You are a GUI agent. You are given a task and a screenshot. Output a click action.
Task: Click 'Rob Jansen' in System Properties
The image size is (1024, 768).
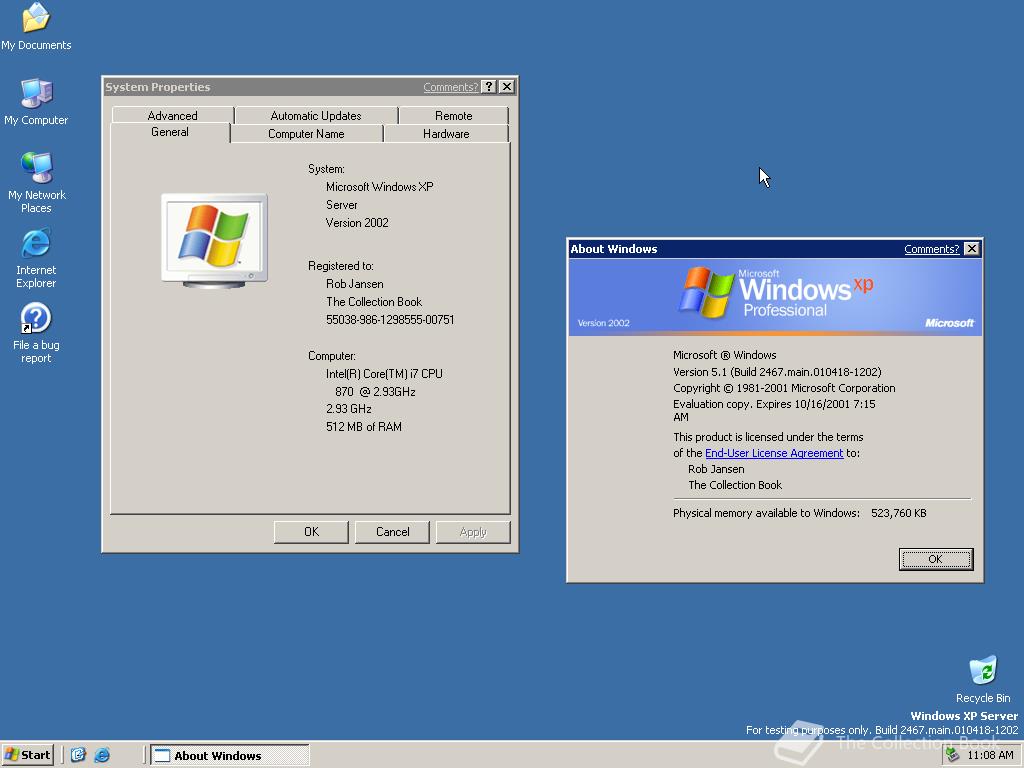point(355,283)
